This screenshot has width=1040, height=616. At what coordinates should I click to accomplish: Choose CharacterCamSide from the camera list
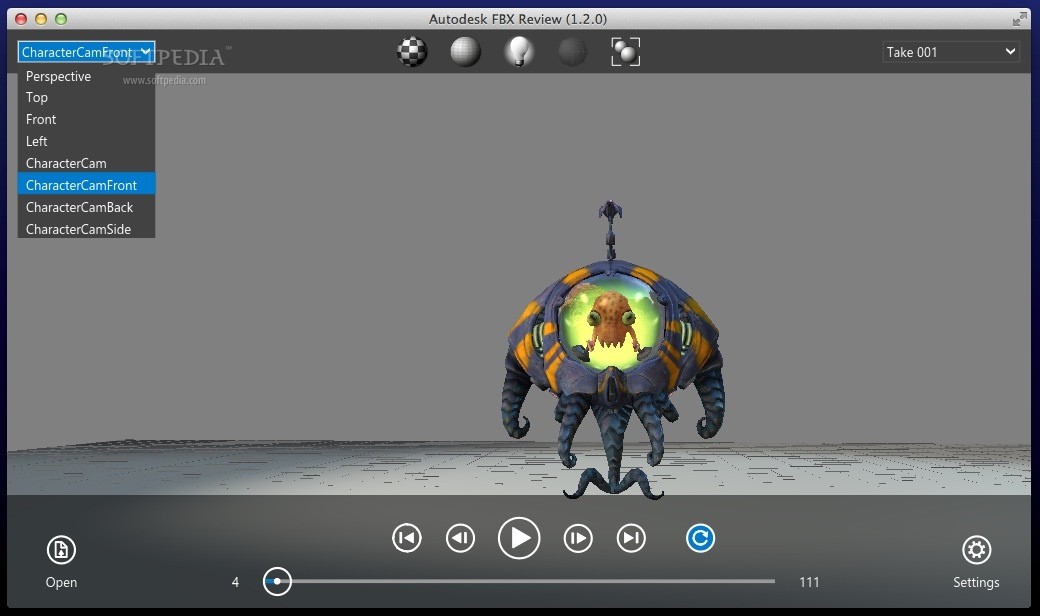tap(86, 229)
